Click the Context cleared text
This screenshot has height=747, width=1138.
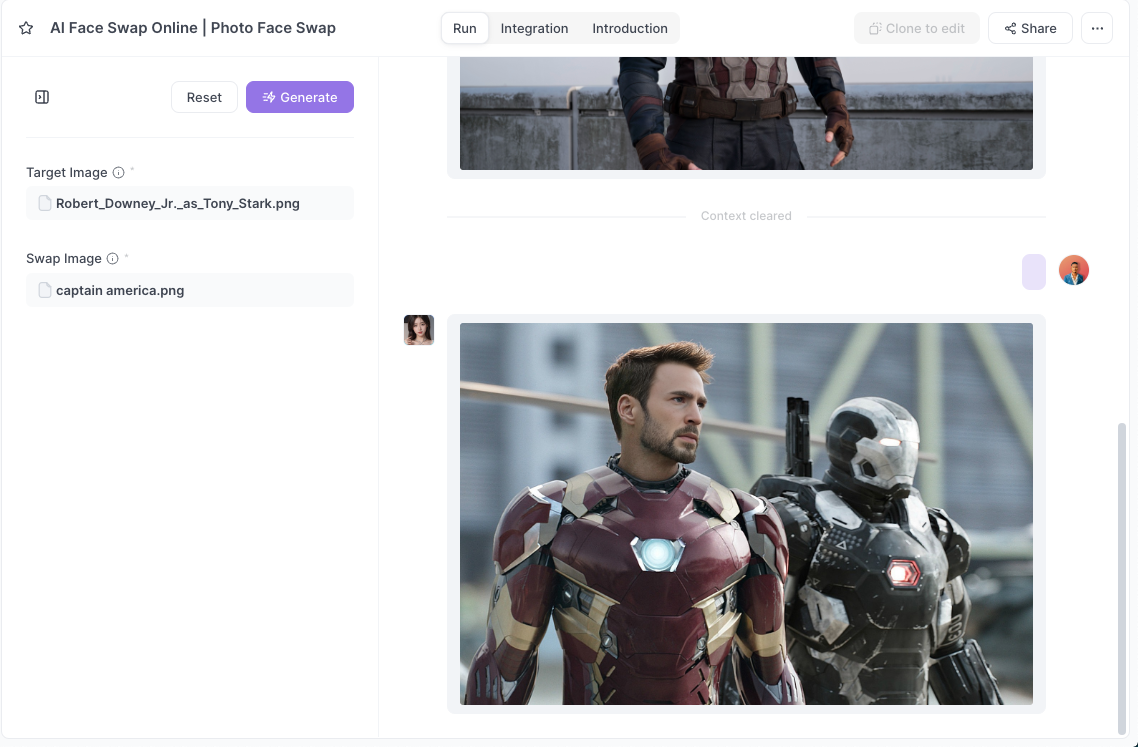point(746,216)
